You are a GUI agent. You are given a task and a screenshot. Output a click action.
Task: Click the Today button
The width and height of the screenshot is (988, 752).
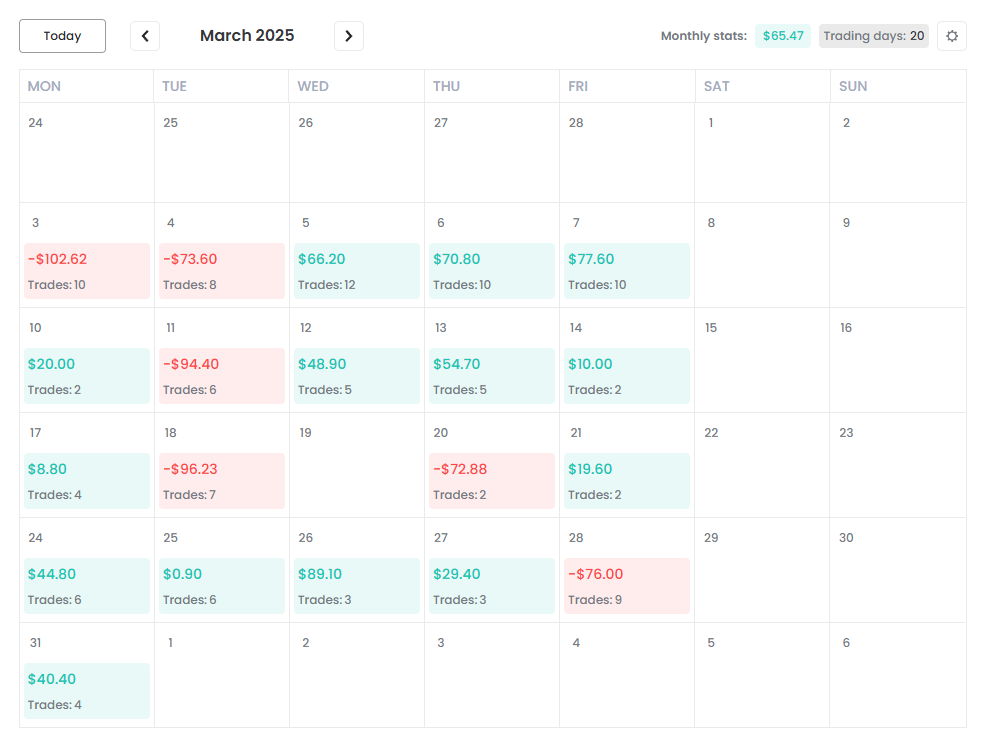62,36
